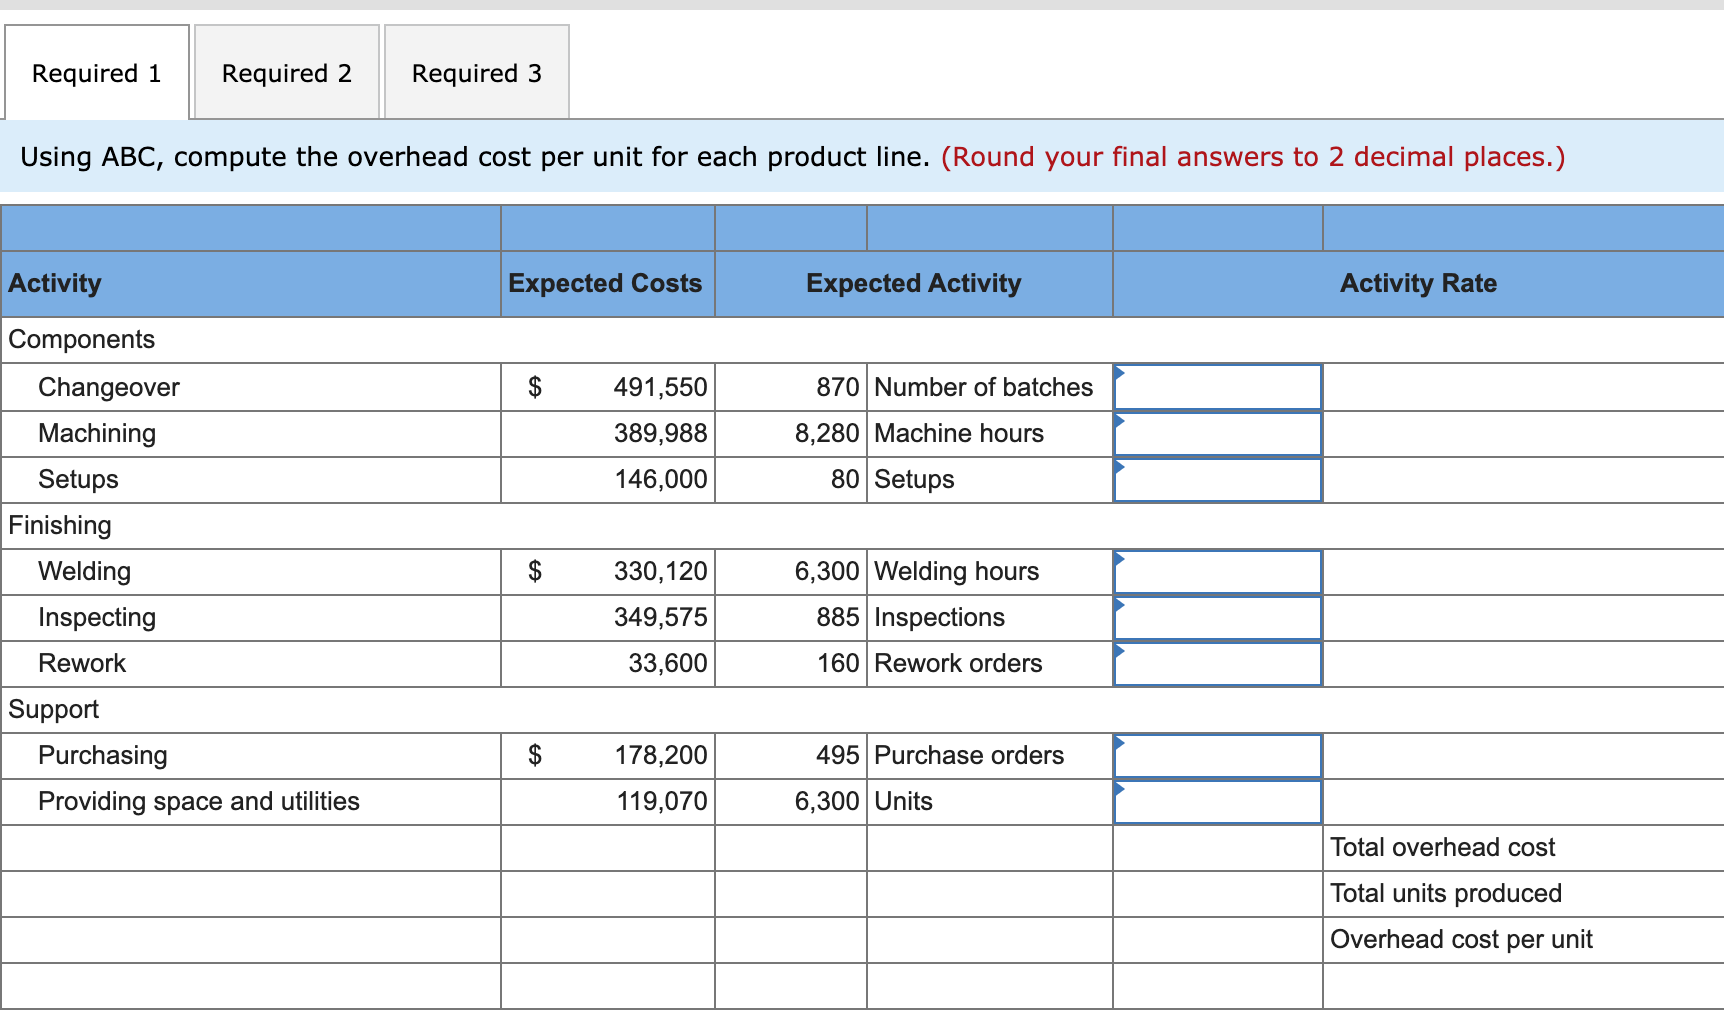Select the Required 1 tab
This screenshot has height=1014, width=1724.
click(95, 72)
